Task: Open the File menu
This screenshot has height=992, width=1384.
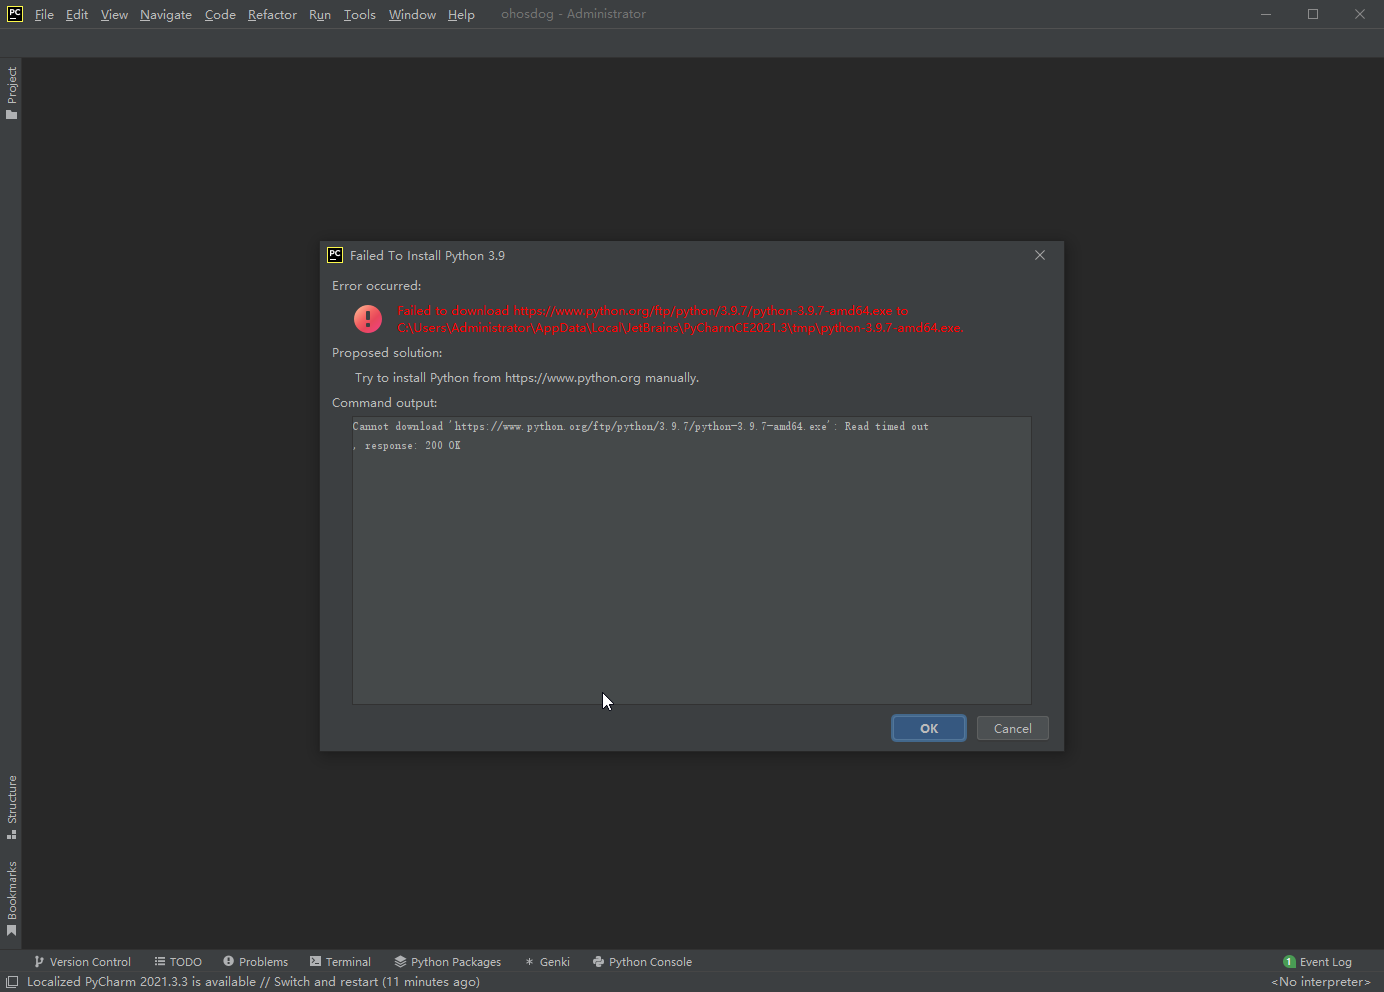Action: (x=44, y=14)
